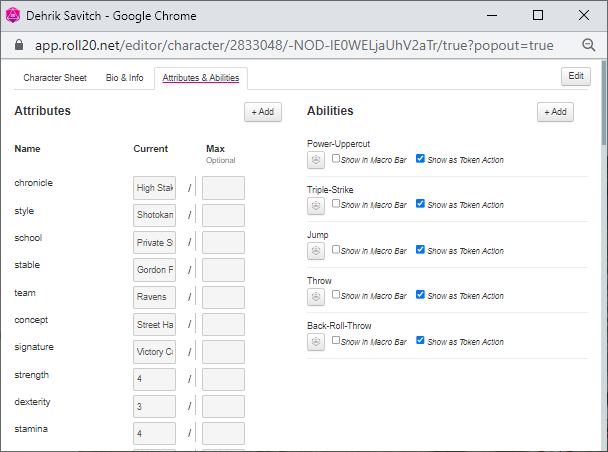This screenshot has height=452, width=608.
Task: Click the strength current value field
Action: coord(154,380)
